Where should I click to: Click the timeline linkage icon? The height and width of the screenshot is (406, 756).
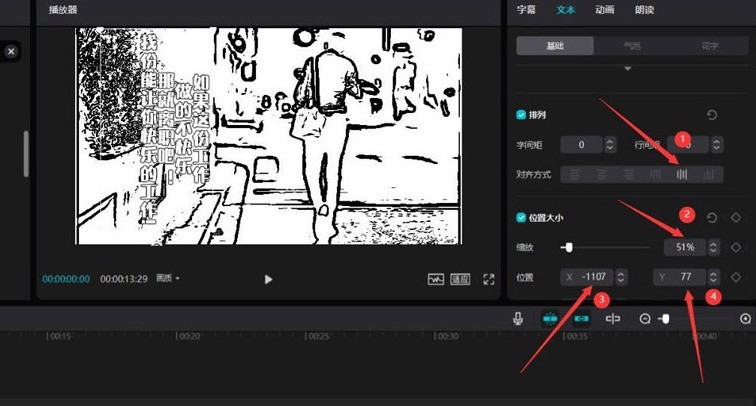581,318
